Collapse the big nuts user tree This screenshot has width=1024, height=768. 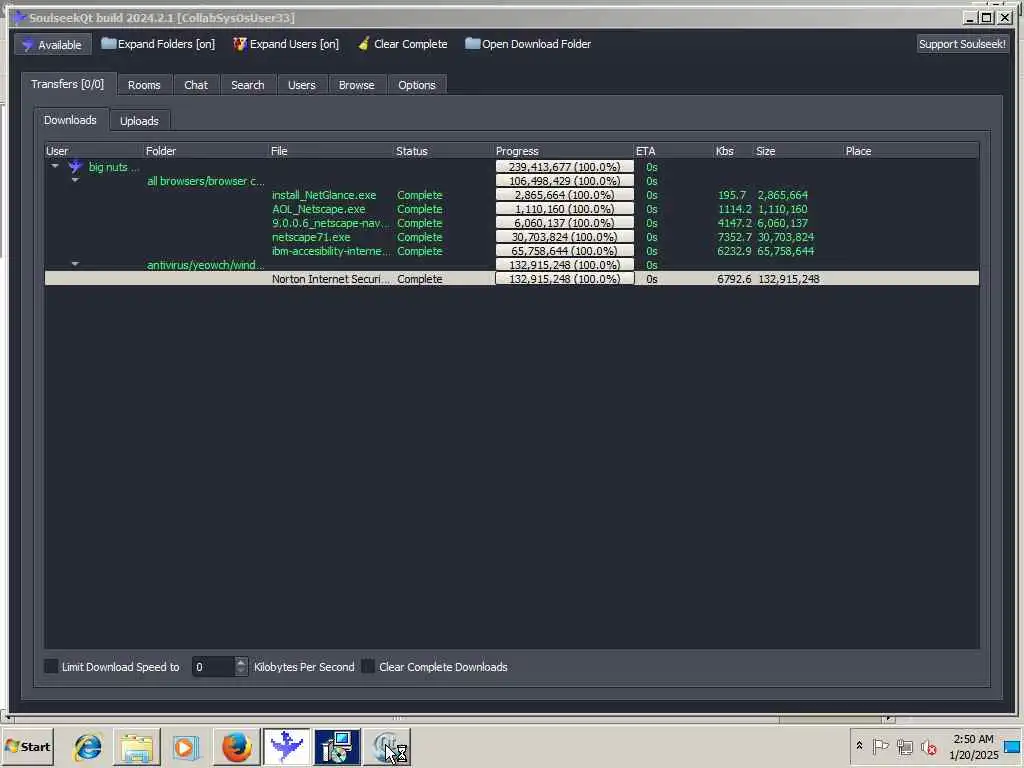[56, 167]
